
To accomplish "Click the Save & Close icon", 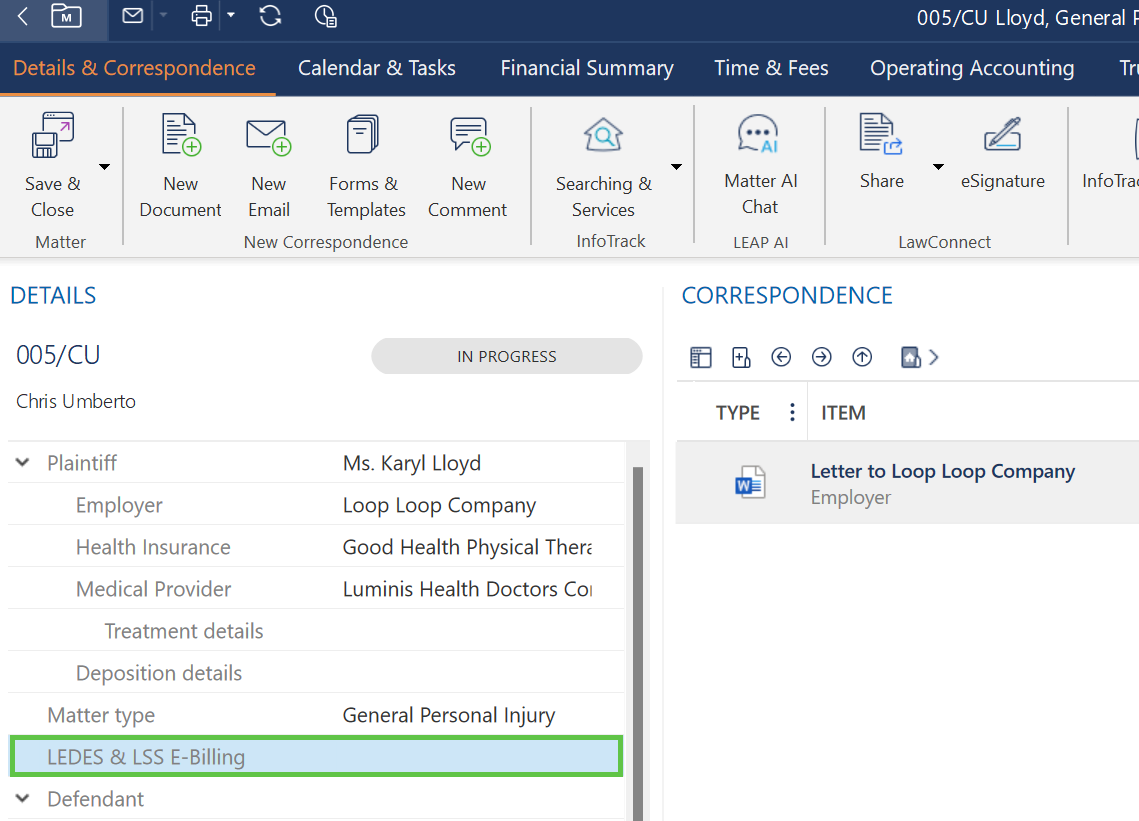I will [52, 136].
